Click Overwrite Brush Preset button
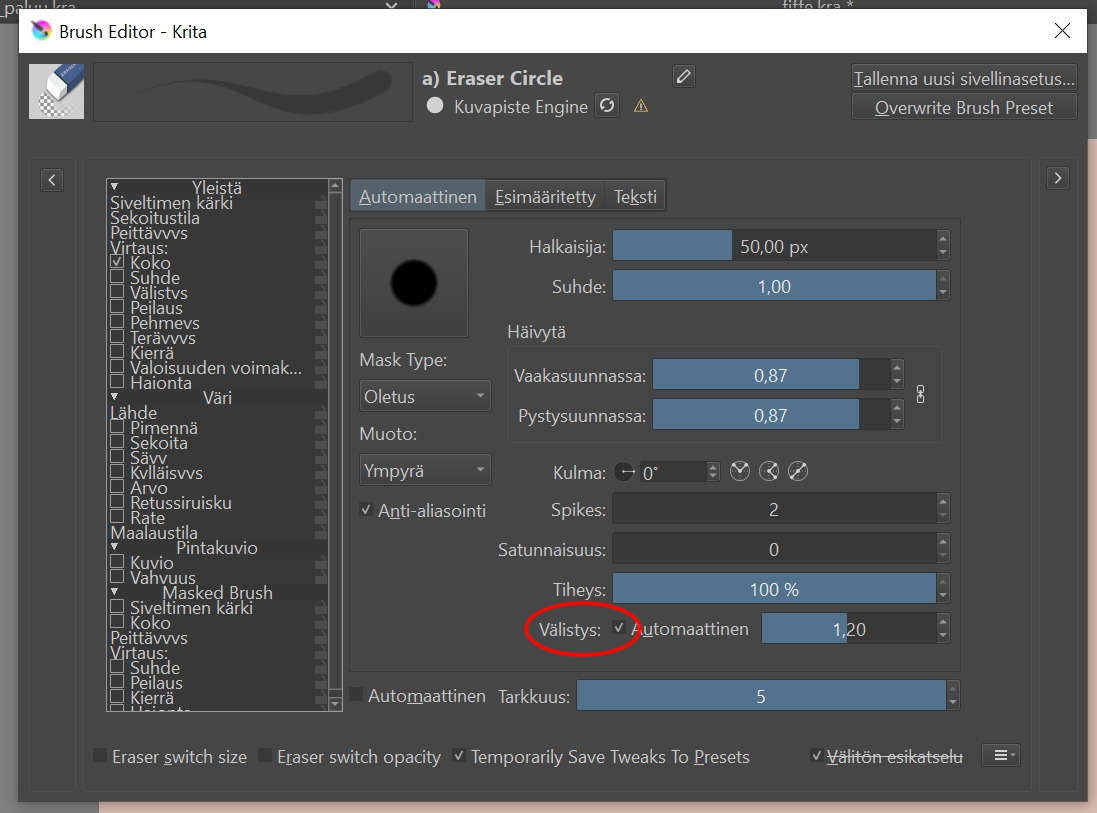1097x813 pixels. (x=963, y=108)
